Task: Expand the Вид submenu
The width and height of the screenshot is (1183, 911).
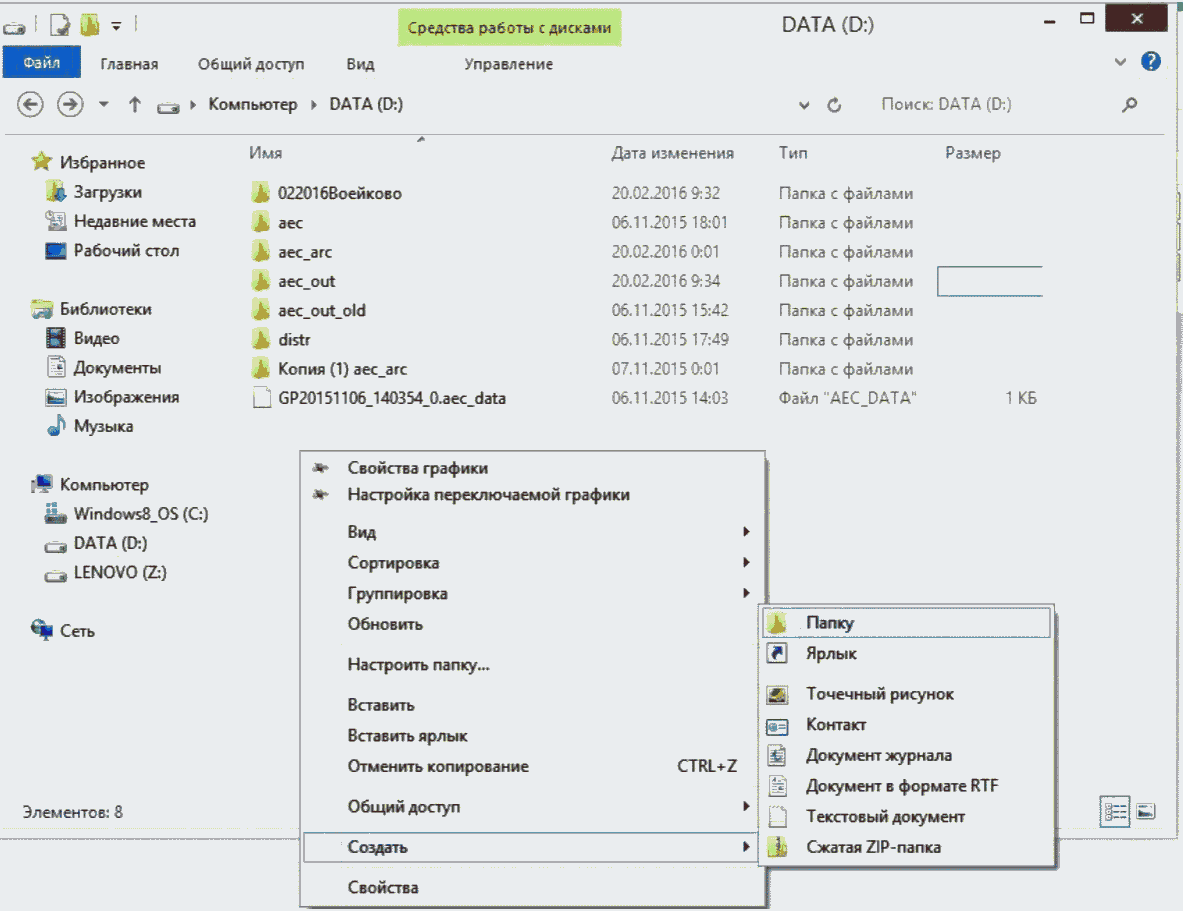Action: 533,532
